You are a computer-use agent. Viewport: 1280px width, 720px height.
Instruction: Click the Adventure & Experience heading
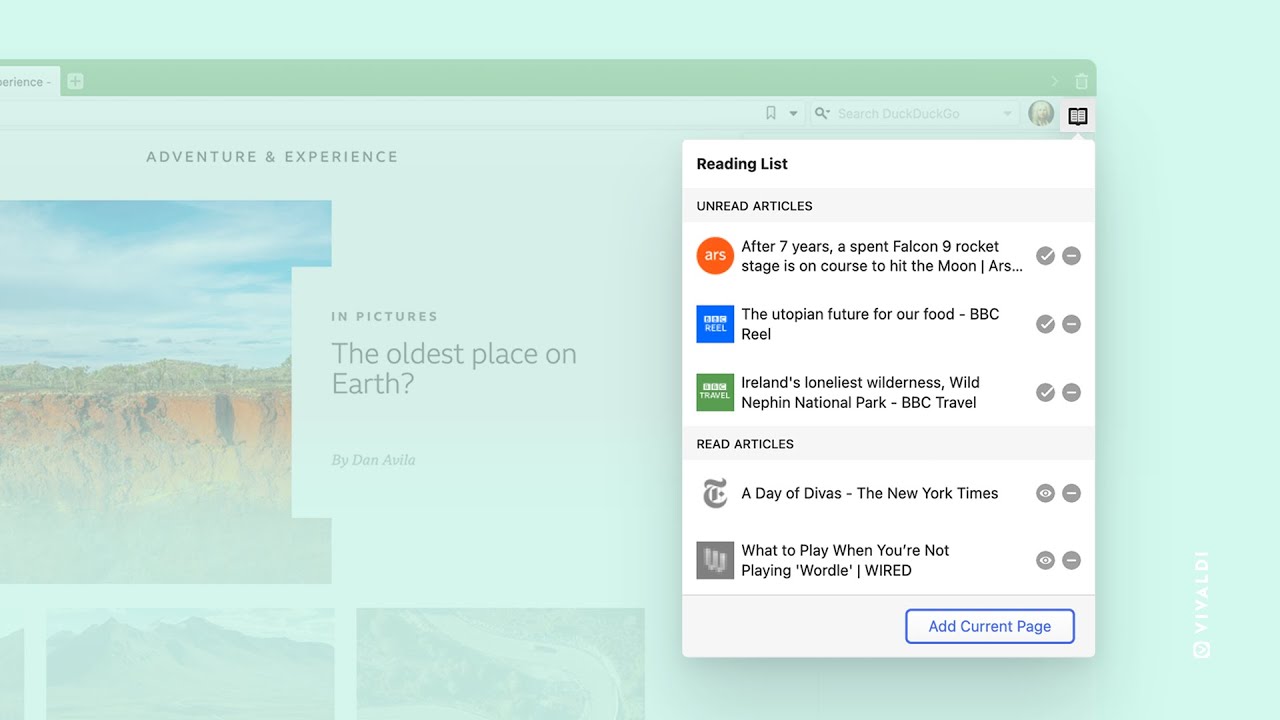272,157
